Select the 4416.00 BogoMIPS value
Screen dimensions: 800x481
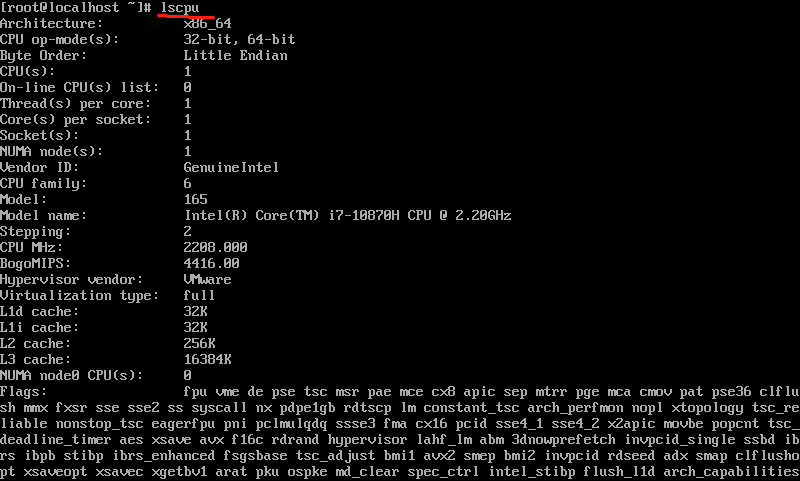211,264
